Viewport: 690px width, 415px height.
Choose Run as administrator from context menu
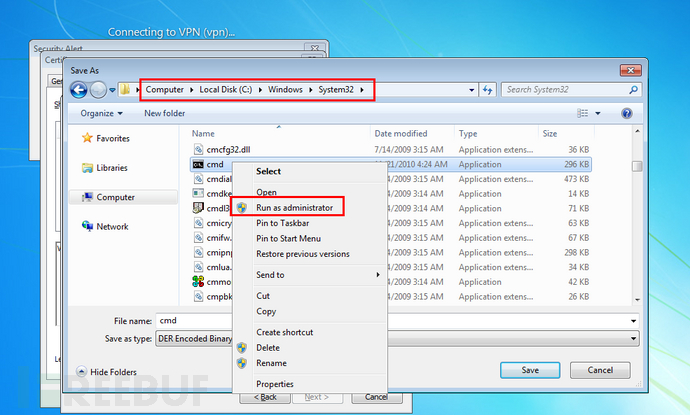tap(294, 207)
